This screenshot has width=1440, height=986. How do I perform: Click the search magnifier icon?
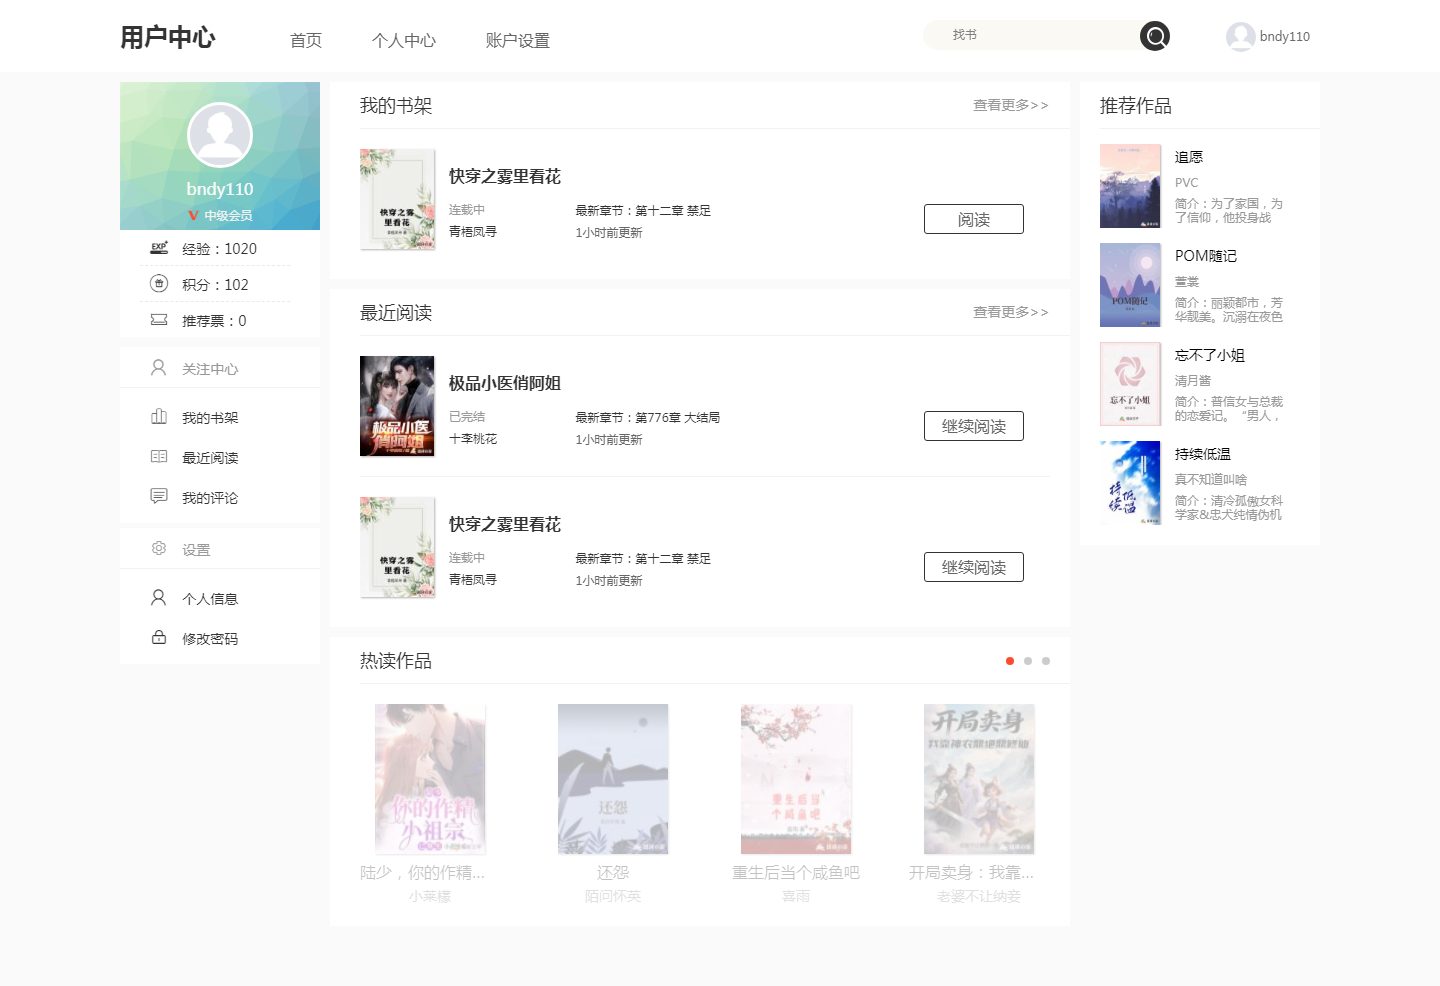1155,36
